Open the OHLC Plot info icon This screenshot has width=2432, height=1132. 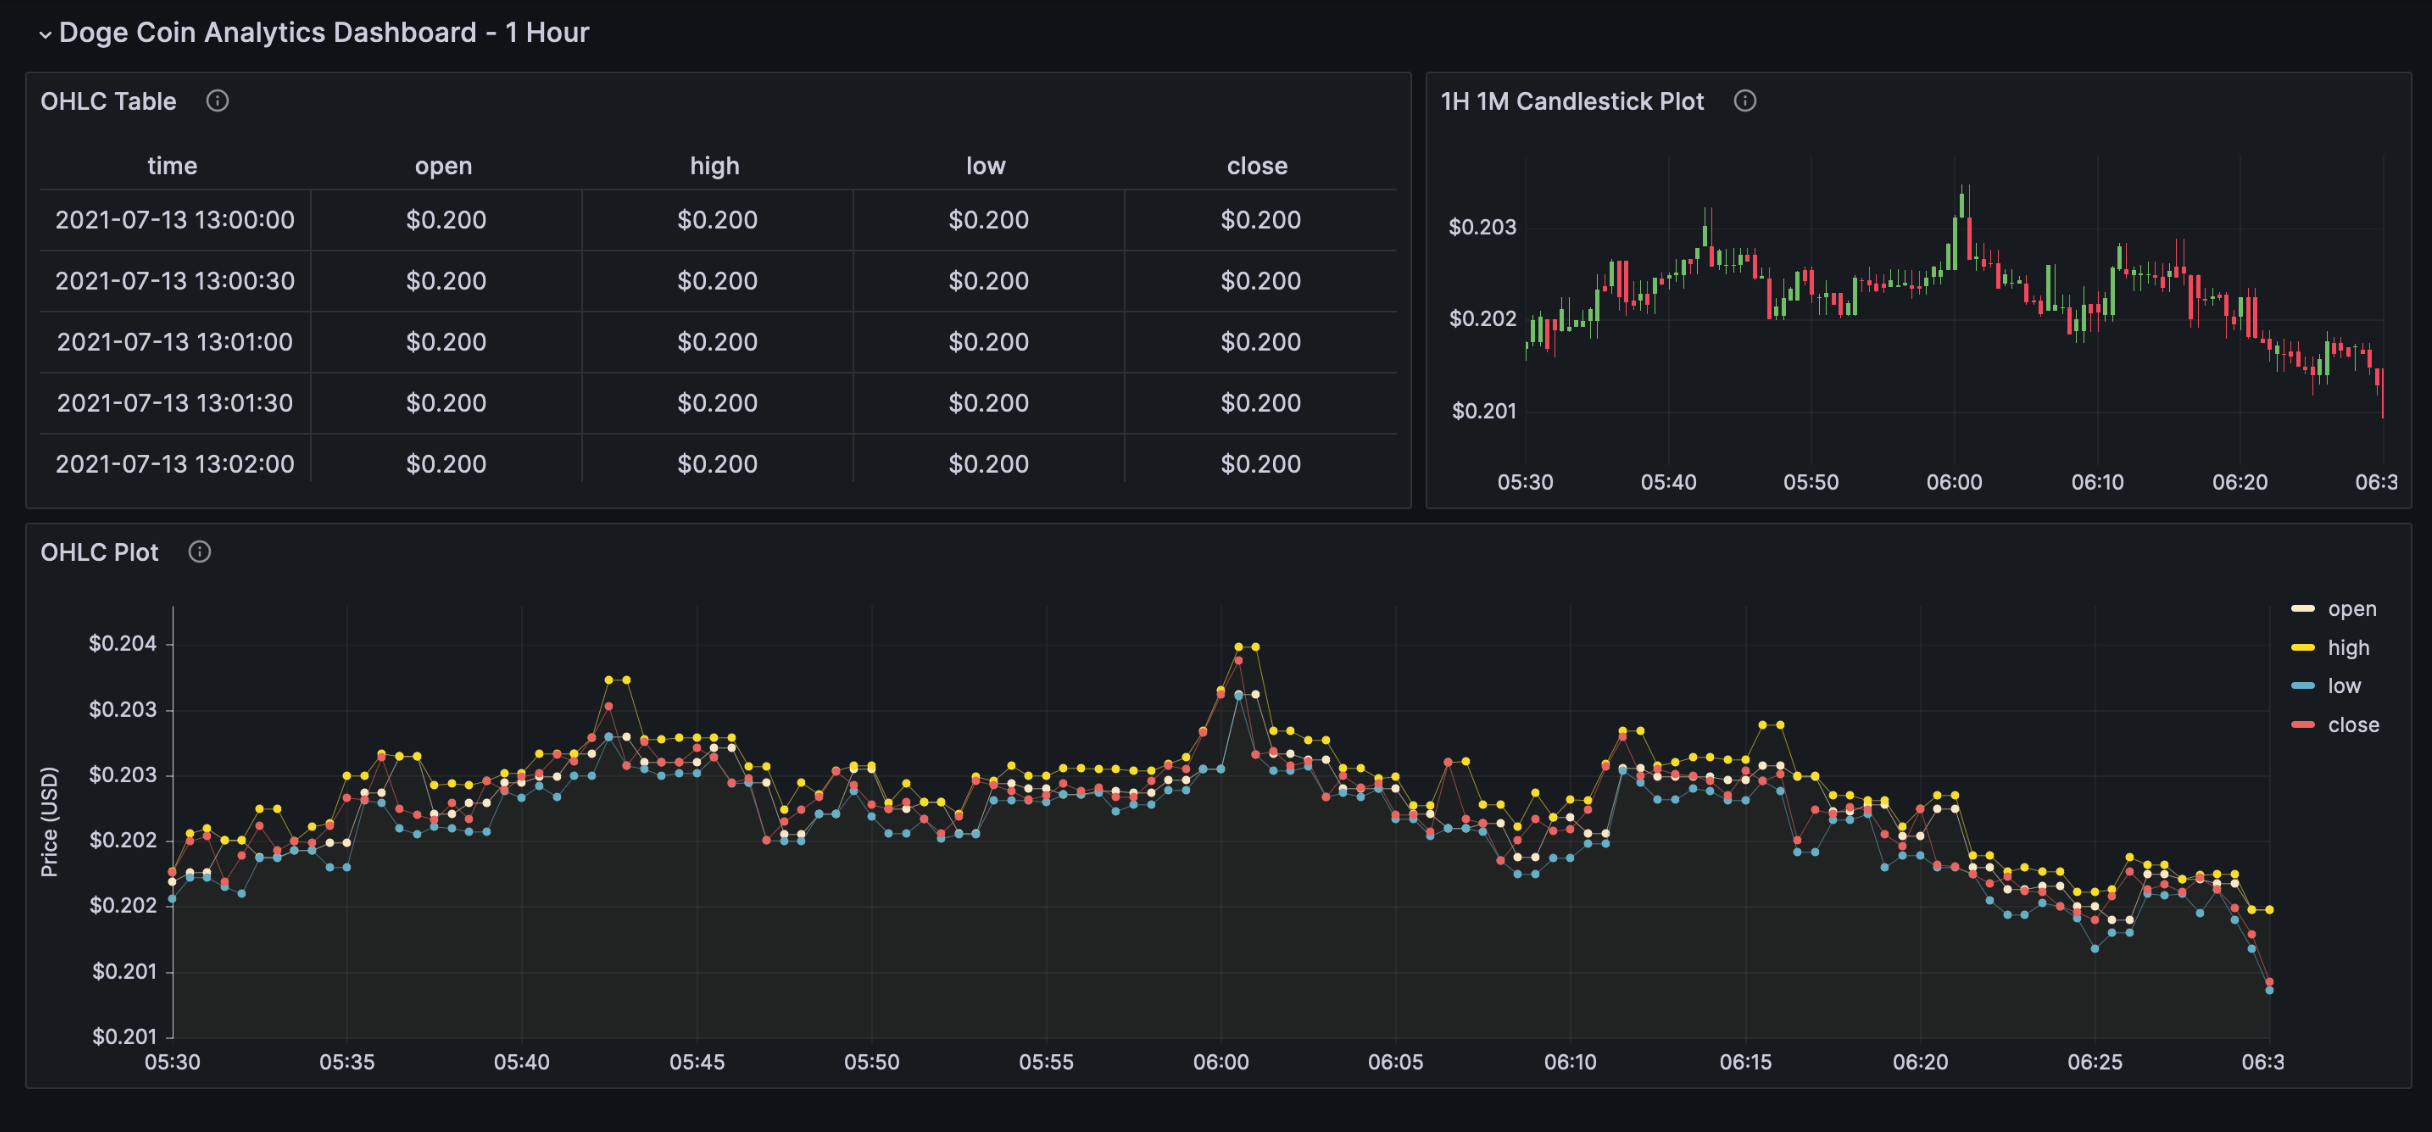(x=200, y=552)
